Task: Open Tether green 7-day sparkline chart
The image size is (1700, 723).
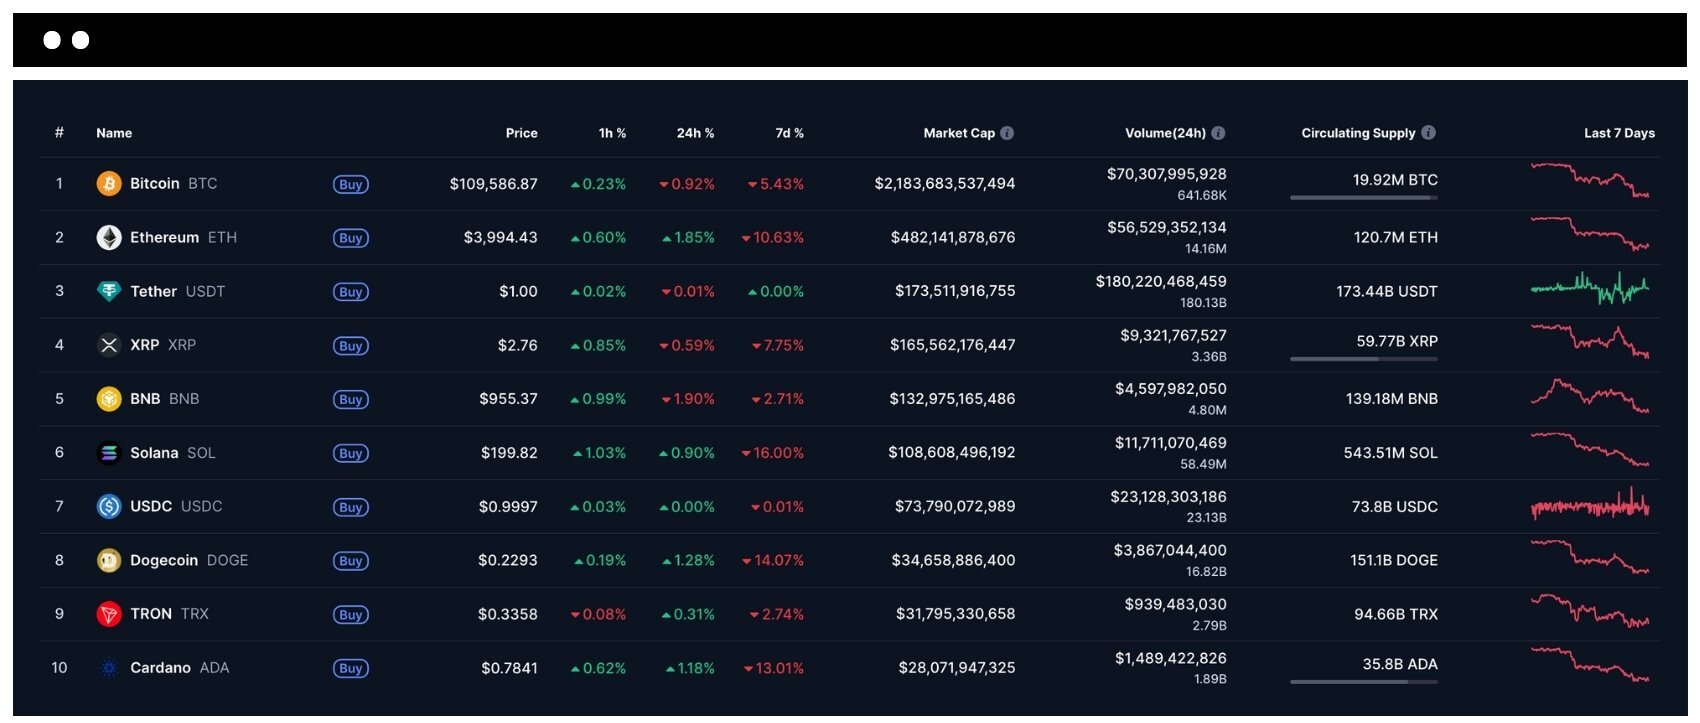Action: [x=1590, y=288]
